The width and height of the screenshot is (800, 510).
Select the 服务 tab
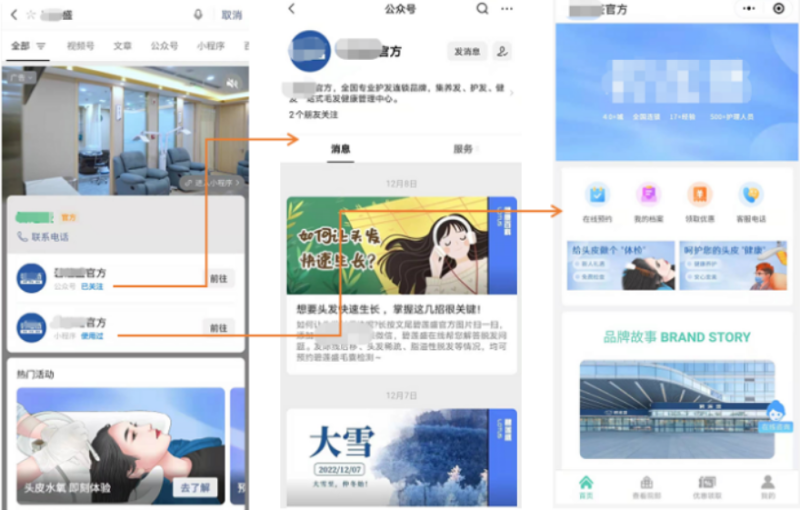pyautogui.click(x=463, y=149)
